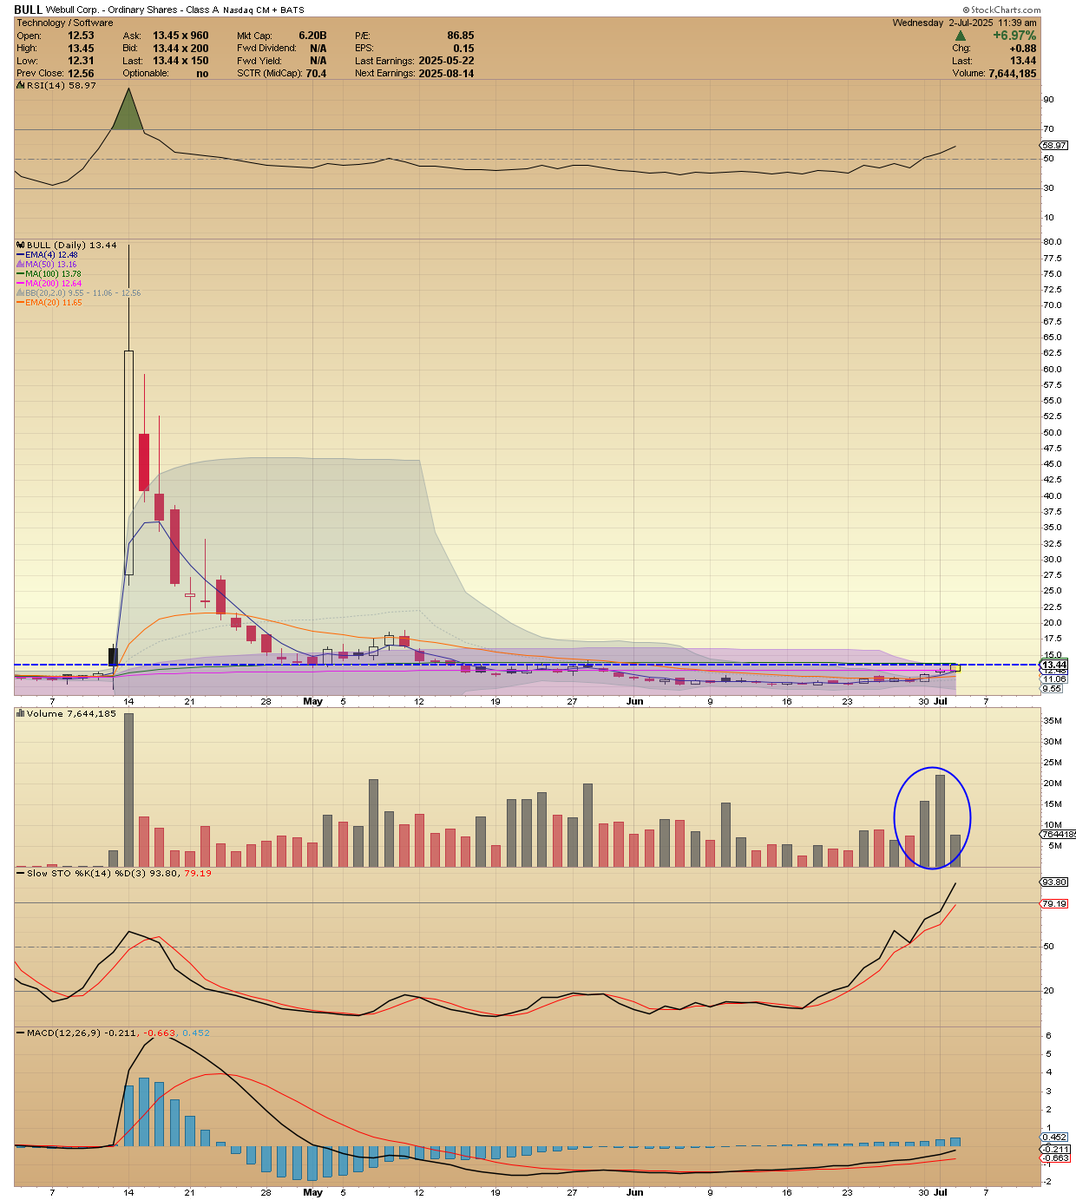Click the 'Jul' label on bottom date axis
This screenshot has height=1200, width=1076.
pyautogui.click(x=941, y=1192)
